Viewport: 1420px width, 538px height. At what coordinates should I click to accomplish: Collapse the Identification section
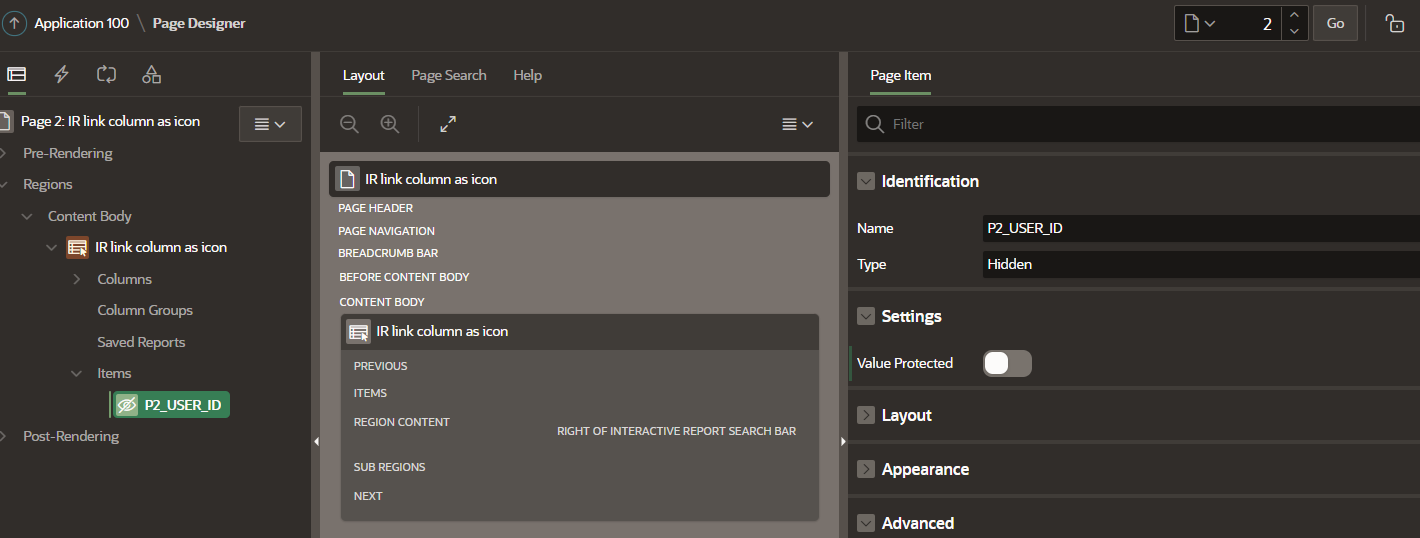(x=866, y=181)
